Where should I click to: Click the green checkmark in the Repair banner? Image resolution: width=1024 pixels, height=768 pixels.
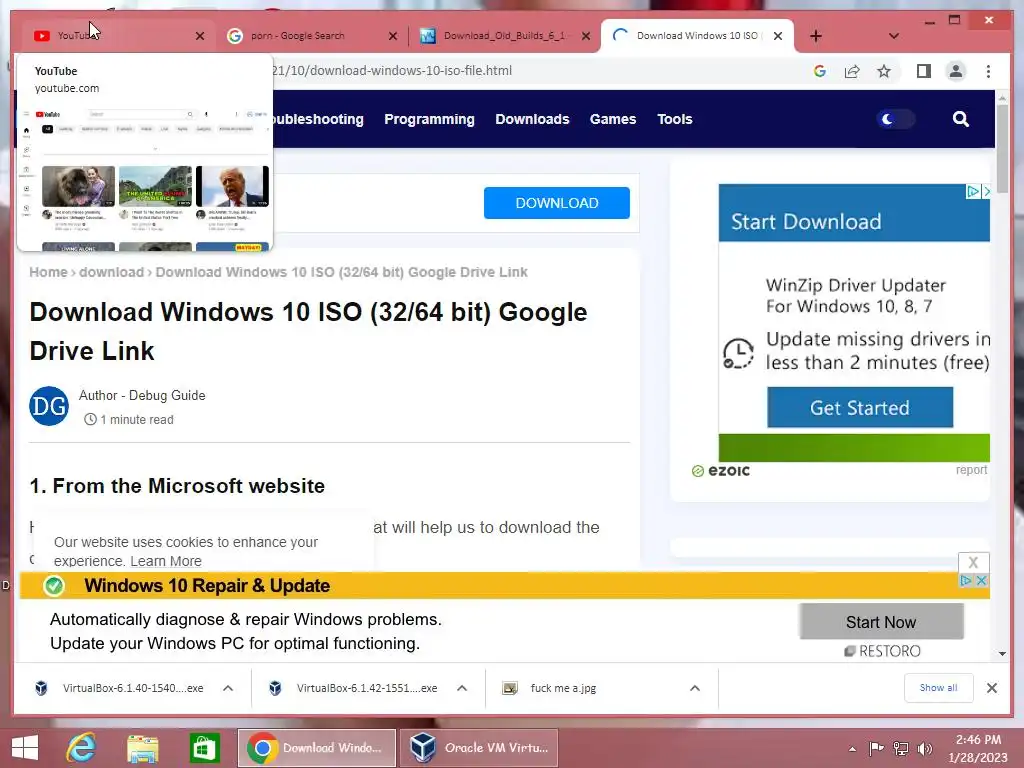click(x=54, y=586)
